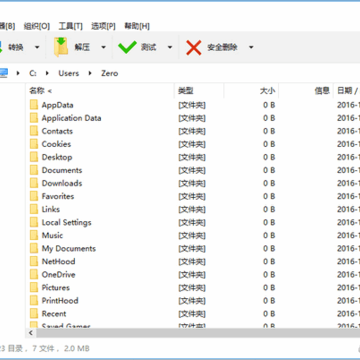Expand breadcrumb arrow before C:
The image size is (360, 360).
18,73
